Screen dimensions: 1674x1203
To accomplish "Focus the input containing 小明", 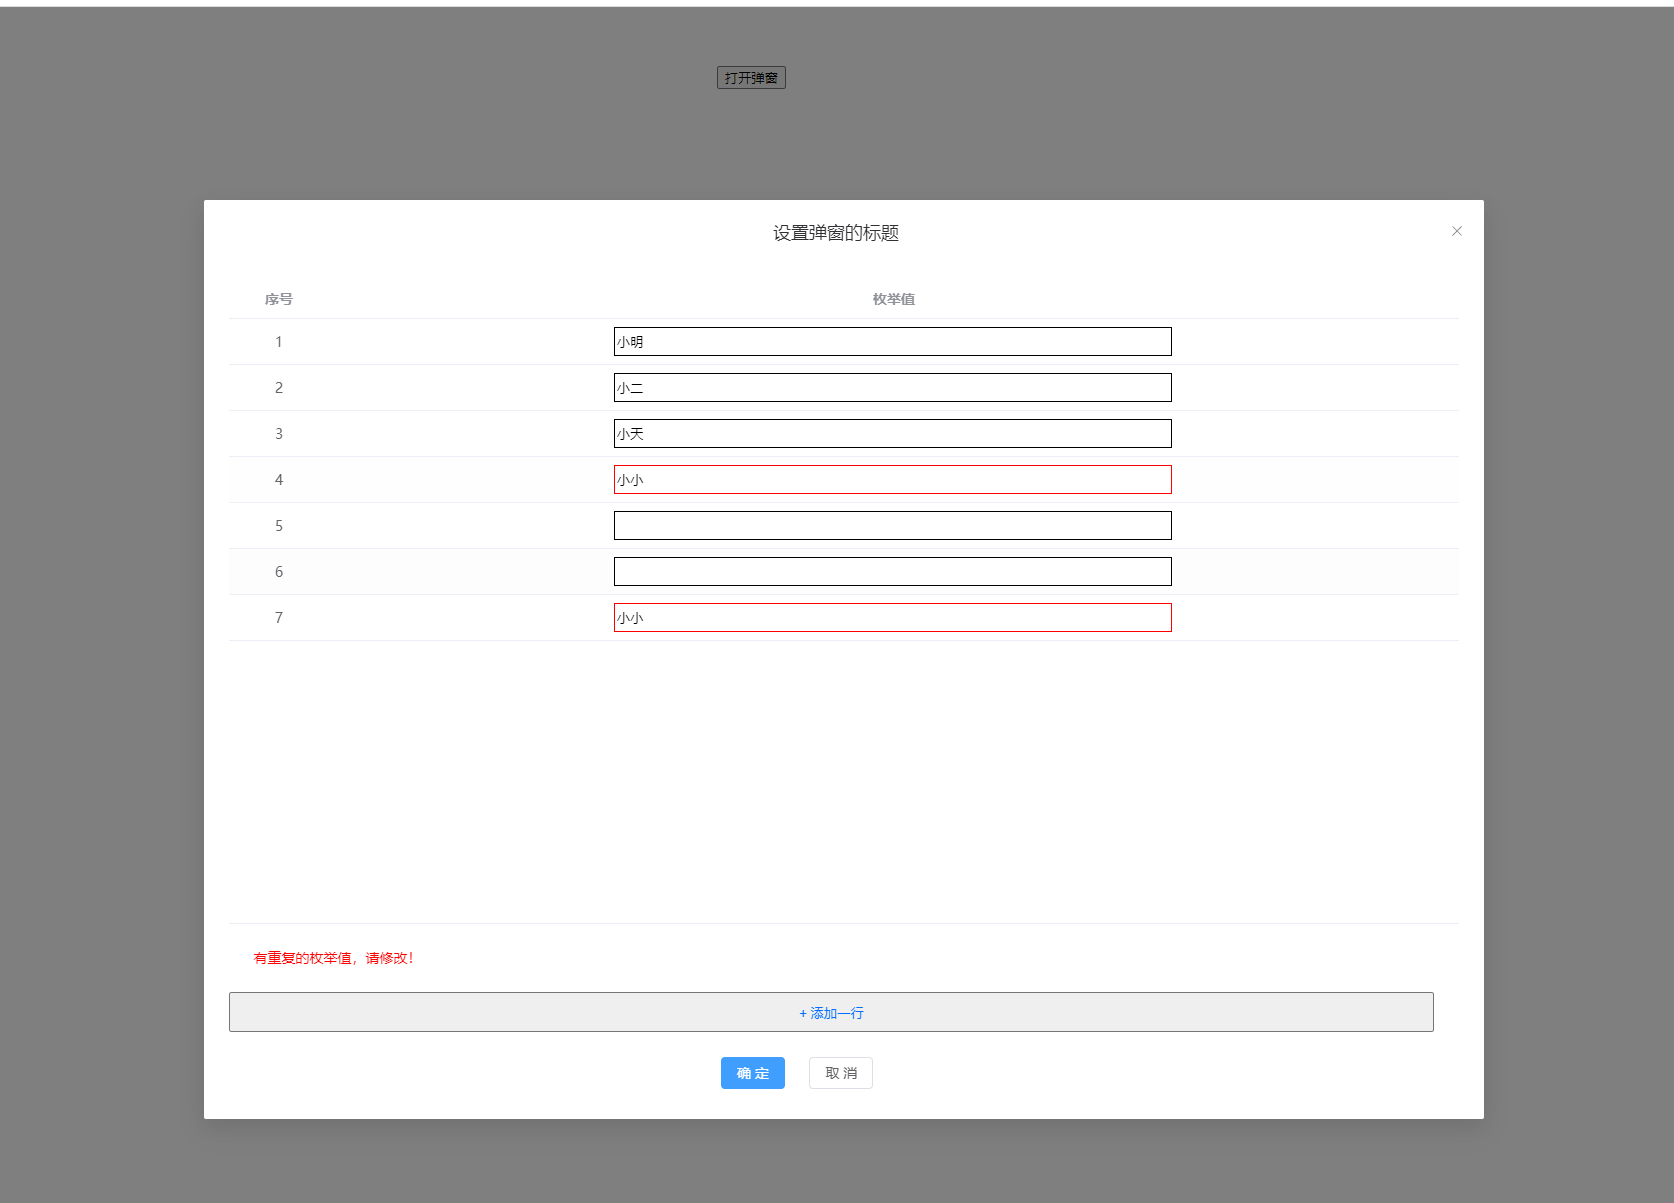I will [x=893, y=342].
